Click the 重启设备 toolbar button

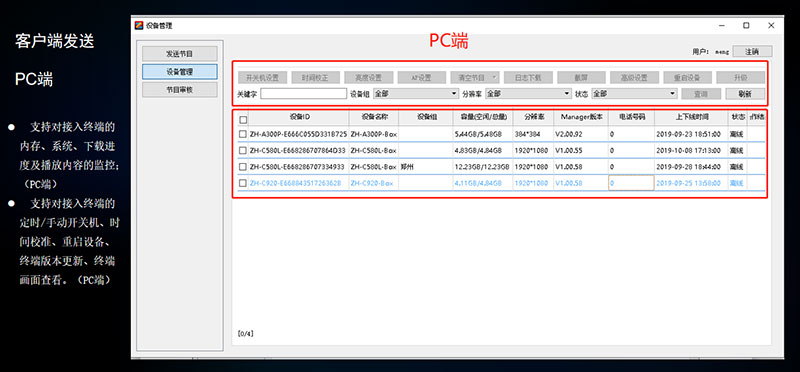coord(687,78)
